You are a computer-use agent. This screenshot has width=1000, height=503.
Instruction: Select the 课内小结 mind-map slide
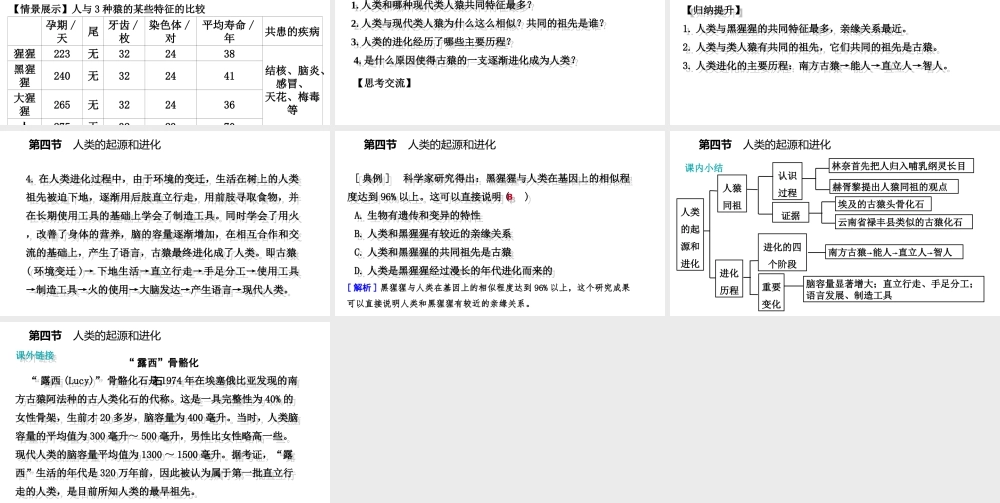pos(835,223)
